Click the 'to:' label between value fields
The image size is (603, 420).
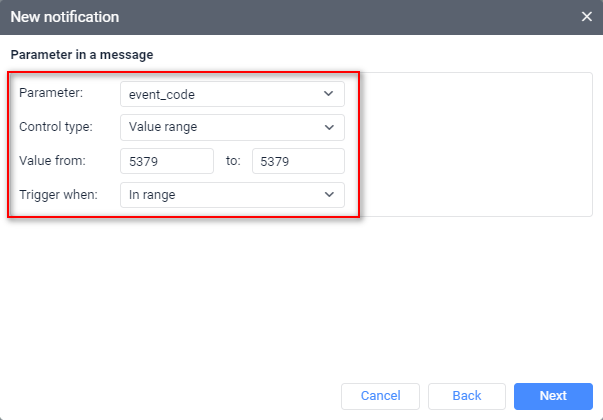(233, 161)
